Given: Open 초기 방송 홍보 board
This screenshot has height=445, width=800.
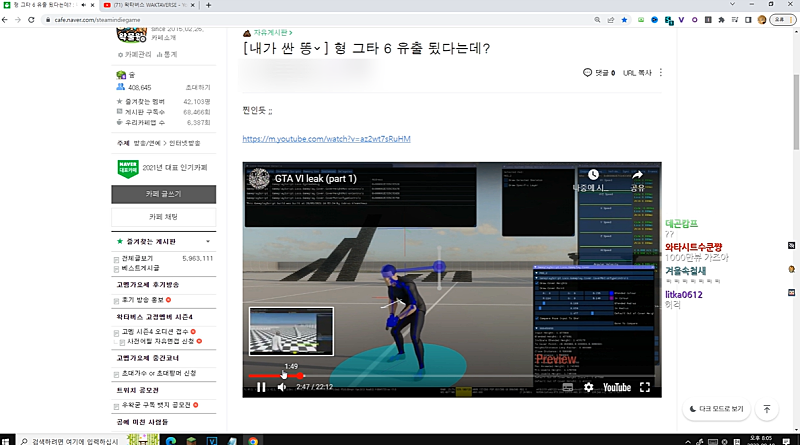Looking at the screenshot, I should pos(143,300).
